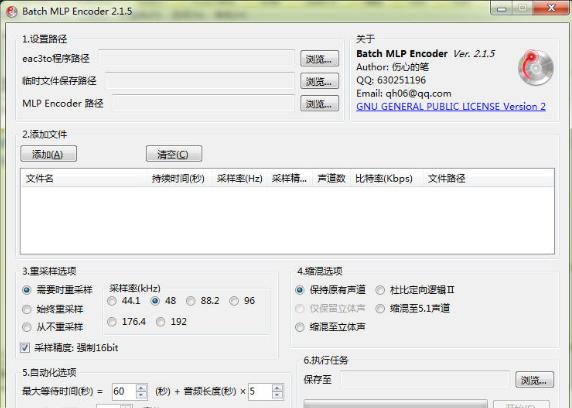Increase the audio length multiplier 5
Screen dimensions: 572x408
pos(278,388)
